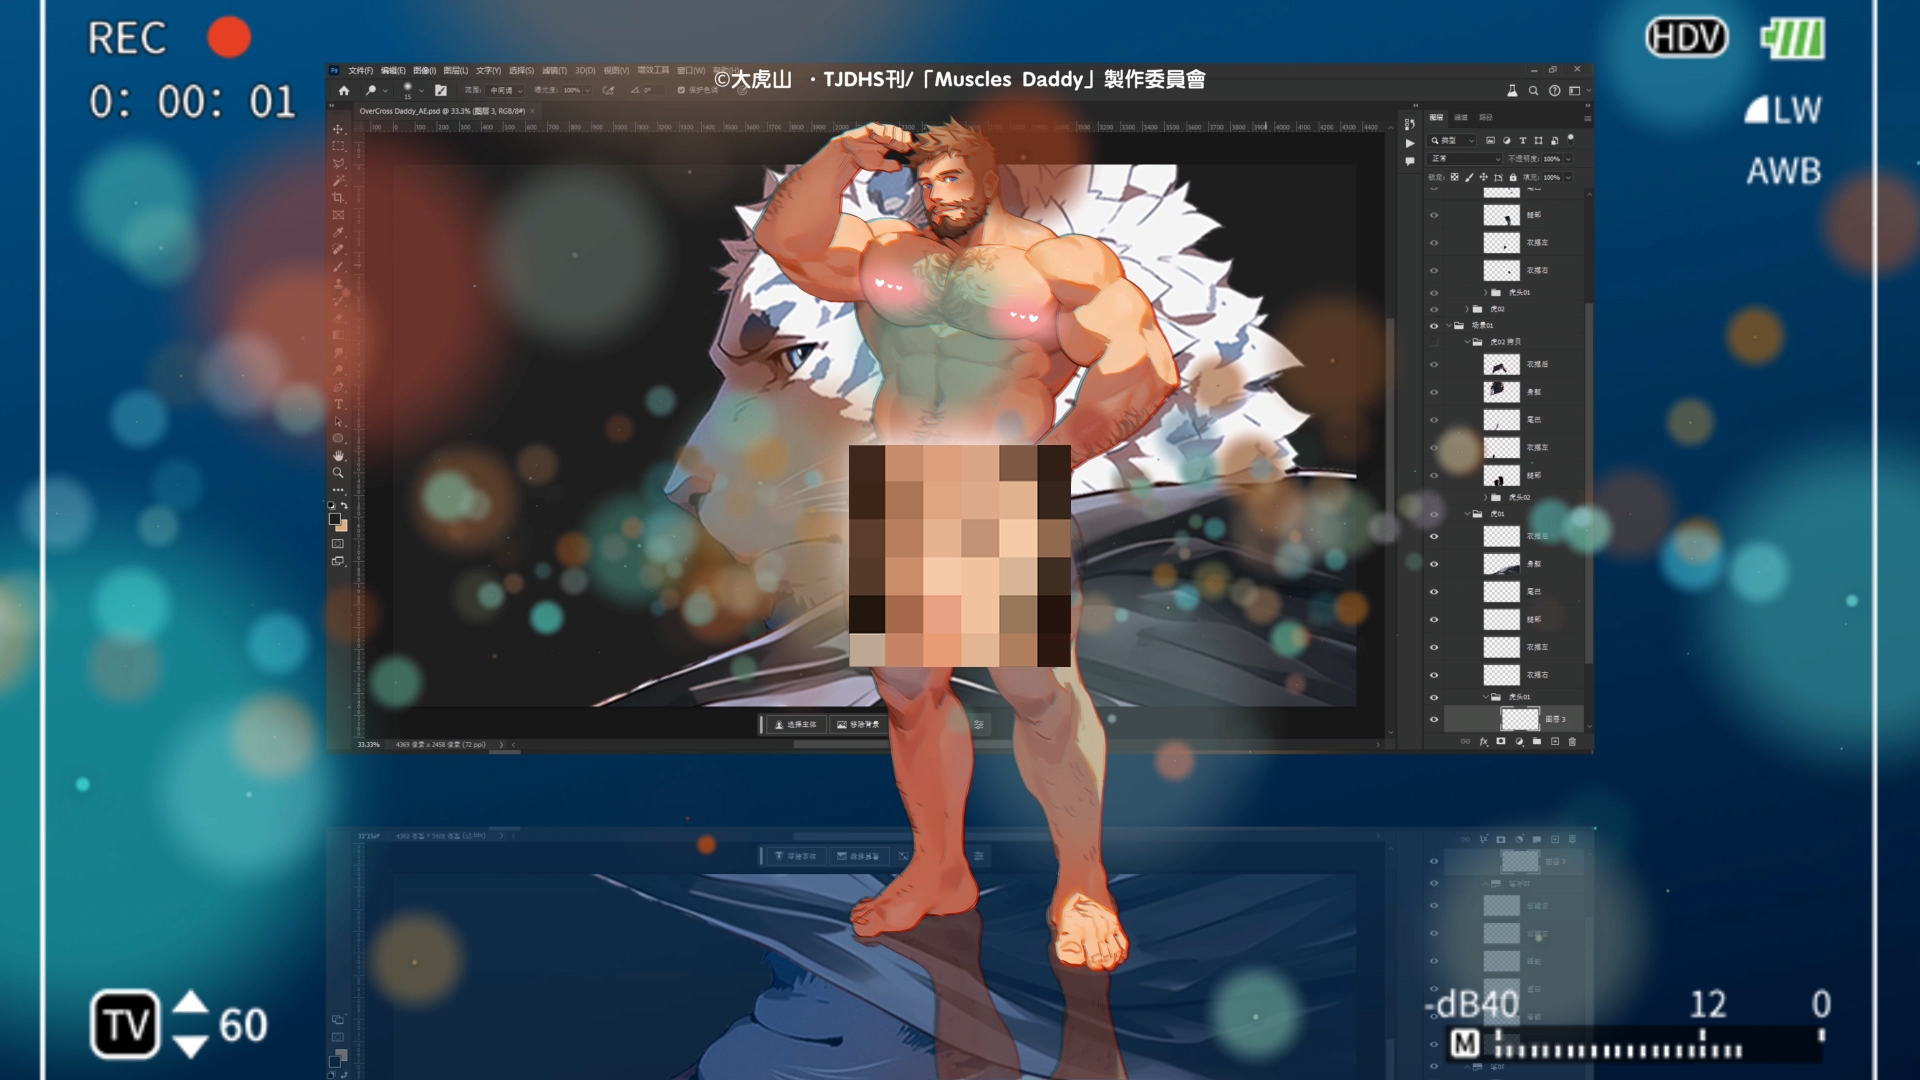Image resolution: width=1920 pixels, height=1080 pixels.
Task: Show the 虎02 拷贝 group
Action: coord(1434,342)
